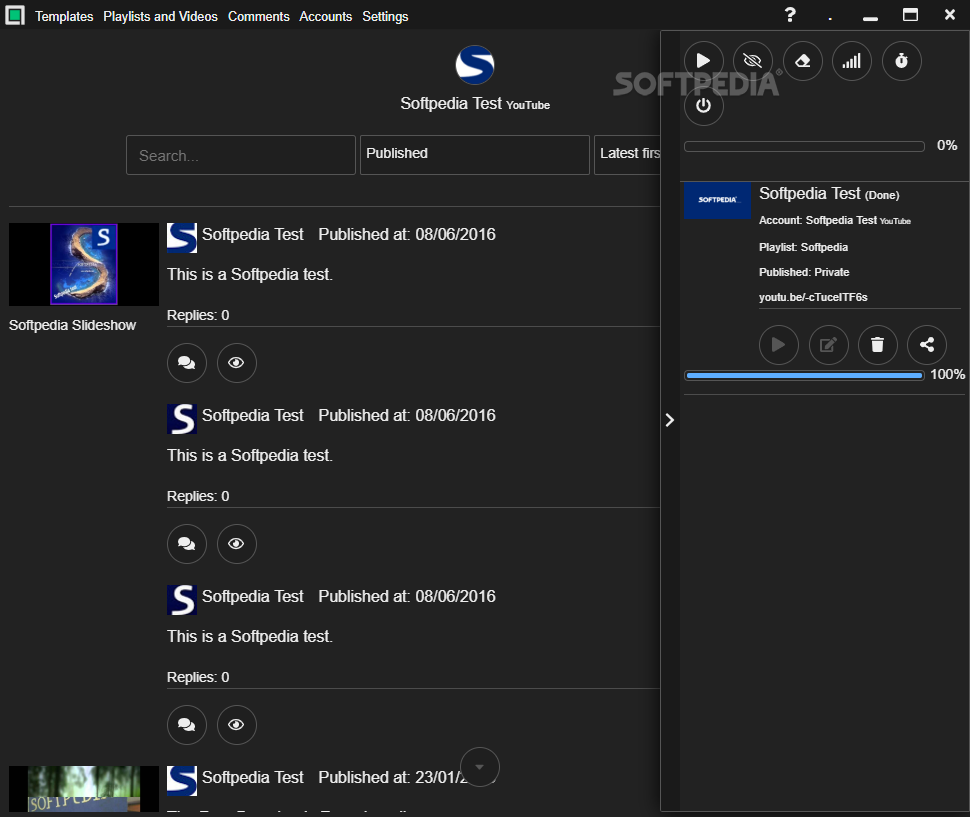This screenshot has width=970, height=817.
Task: Click Replies: 0 under the third comment
Action: click(198, 678)
